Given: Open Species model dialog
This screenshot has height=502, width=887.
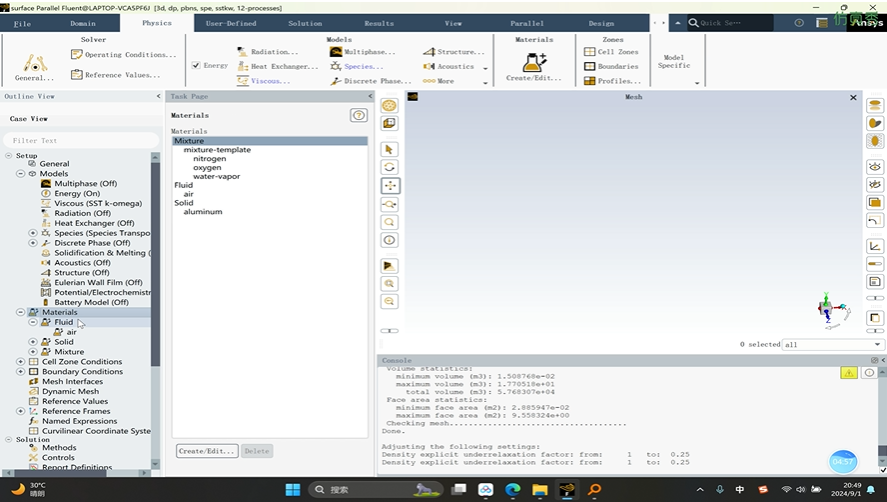Looking at the screenshot, I should pos(356,66).
